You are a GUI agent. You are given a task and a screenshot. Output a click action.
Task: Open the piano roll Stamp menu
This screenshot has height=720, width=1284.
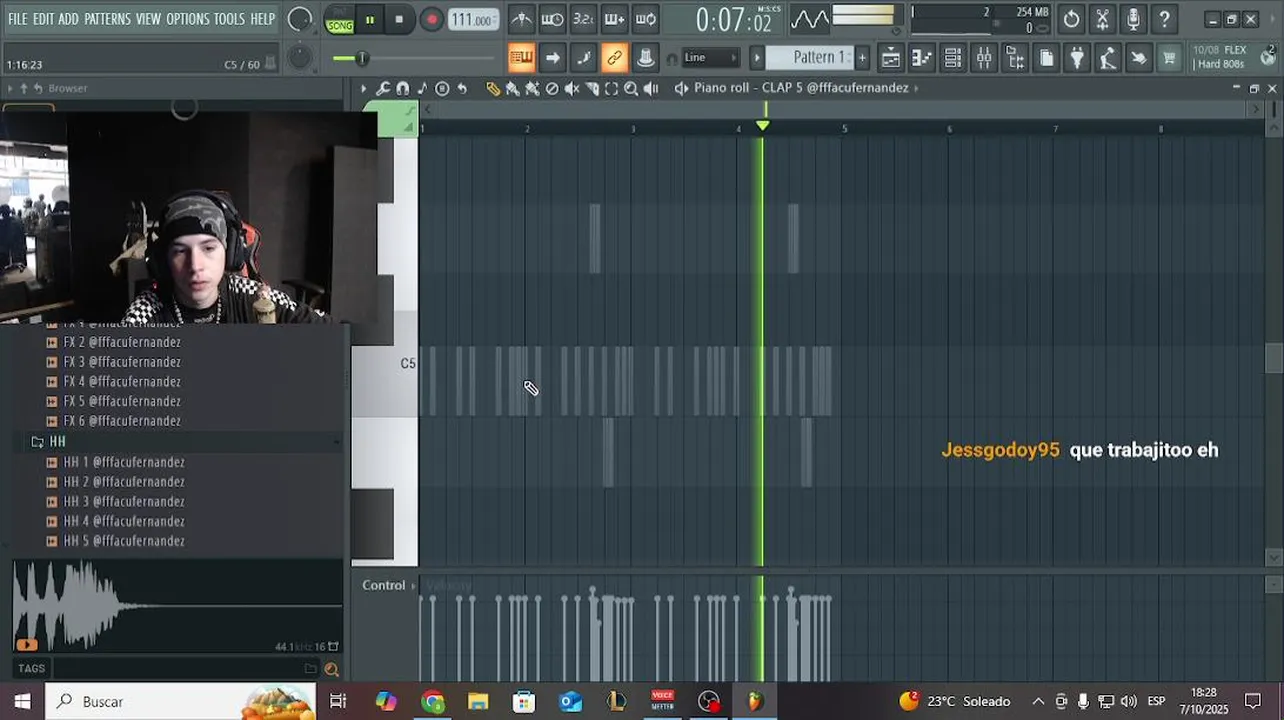(x=422, y=88)
